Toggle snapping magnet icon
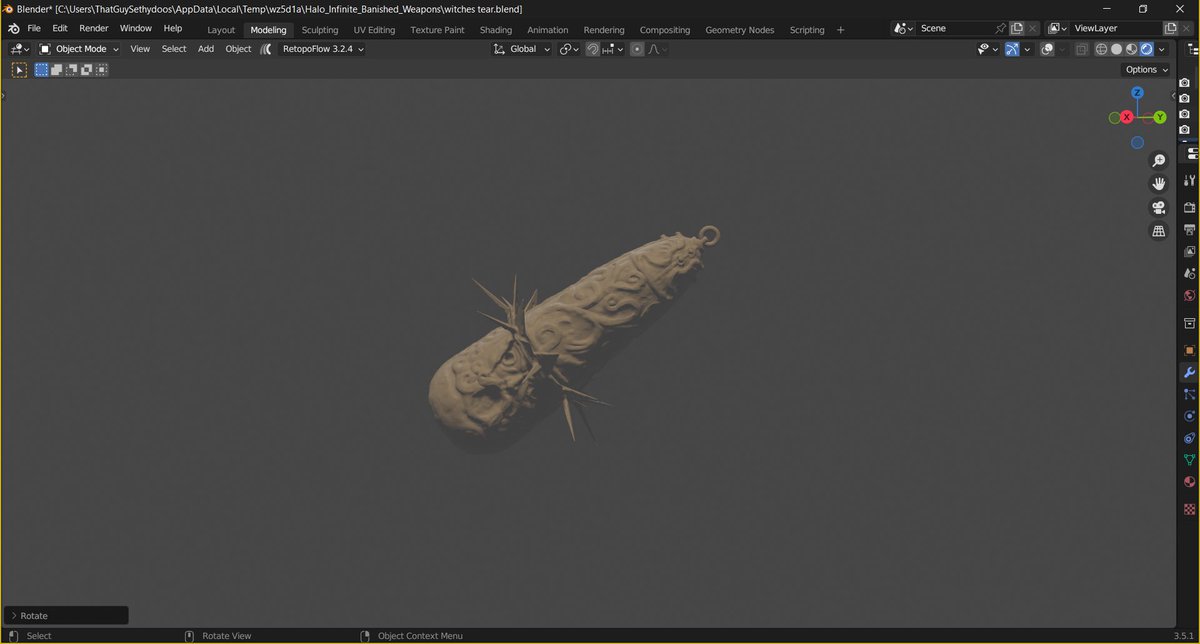This screenshot has width=1200, height=644. (x=592, y=48)
